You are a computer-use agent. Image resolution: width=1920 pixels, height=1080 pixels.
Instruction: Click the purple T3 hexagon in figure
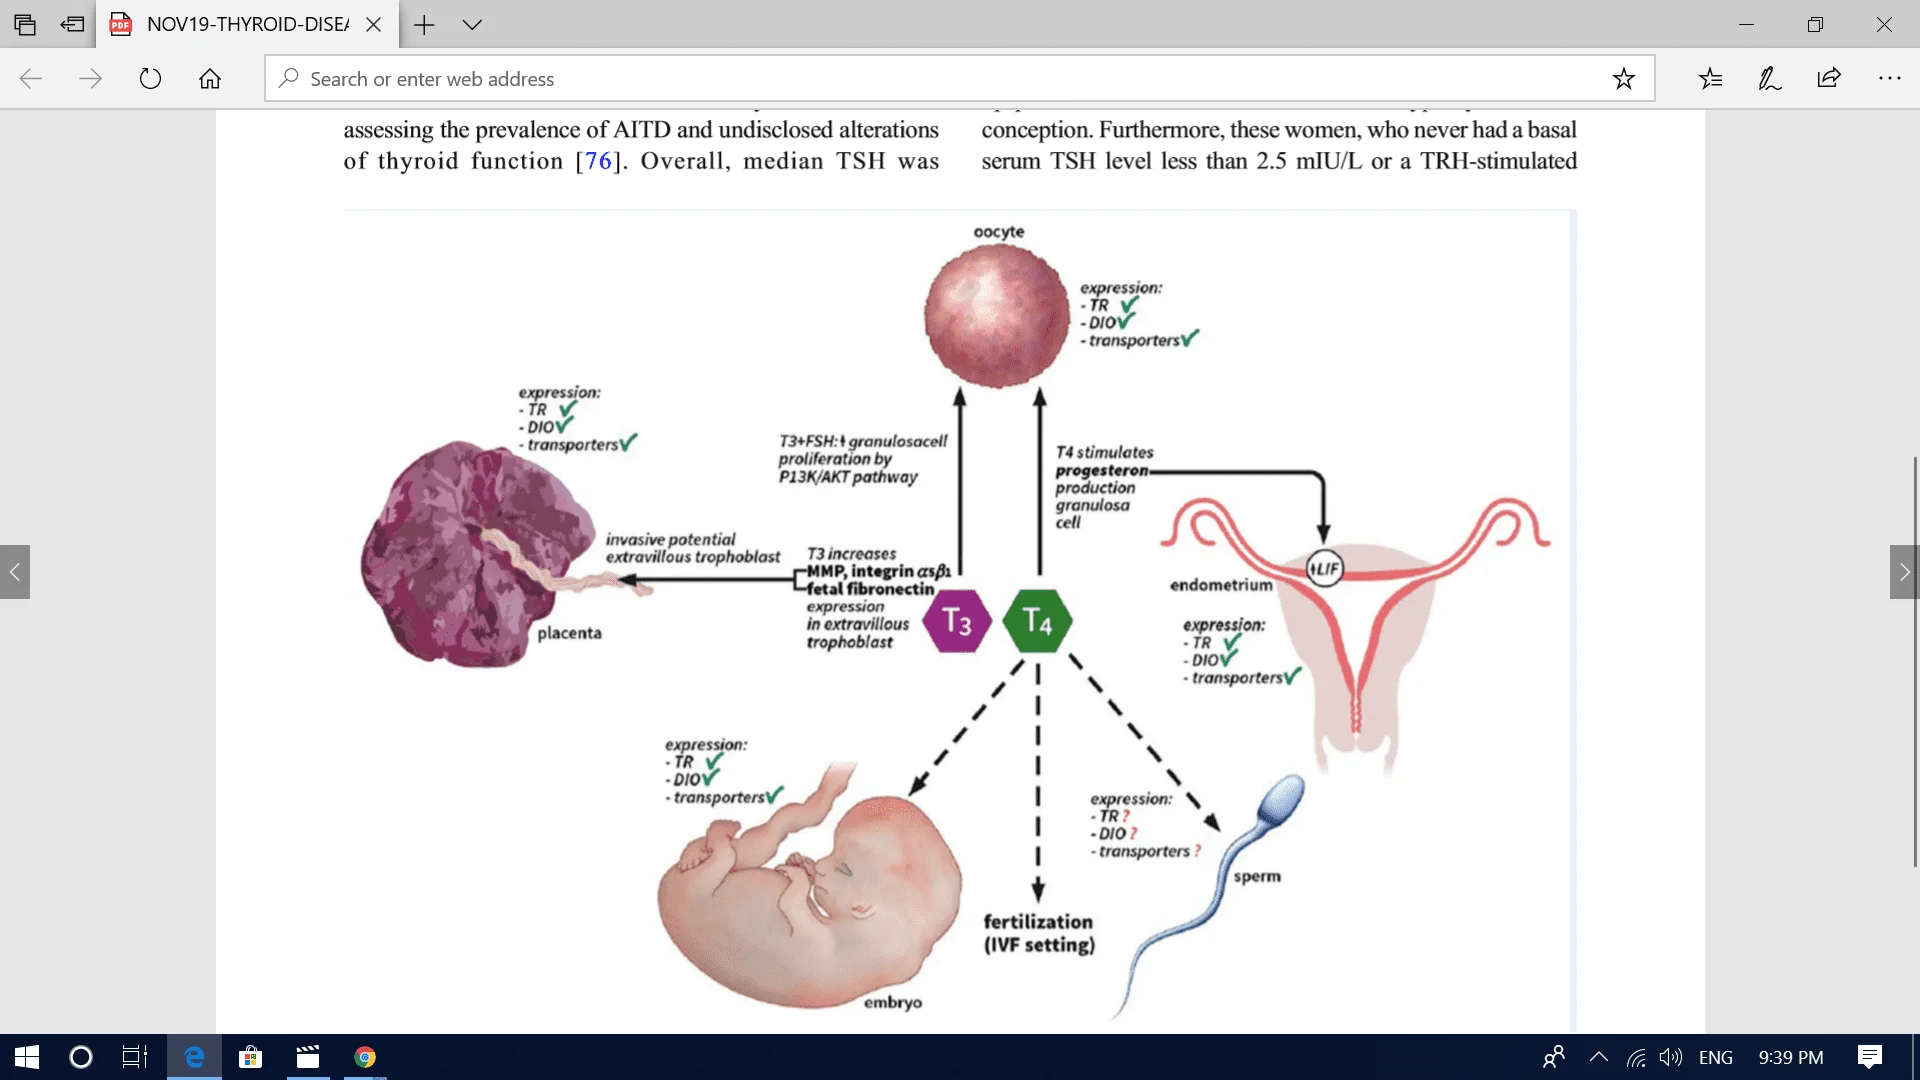pos(957,622)
